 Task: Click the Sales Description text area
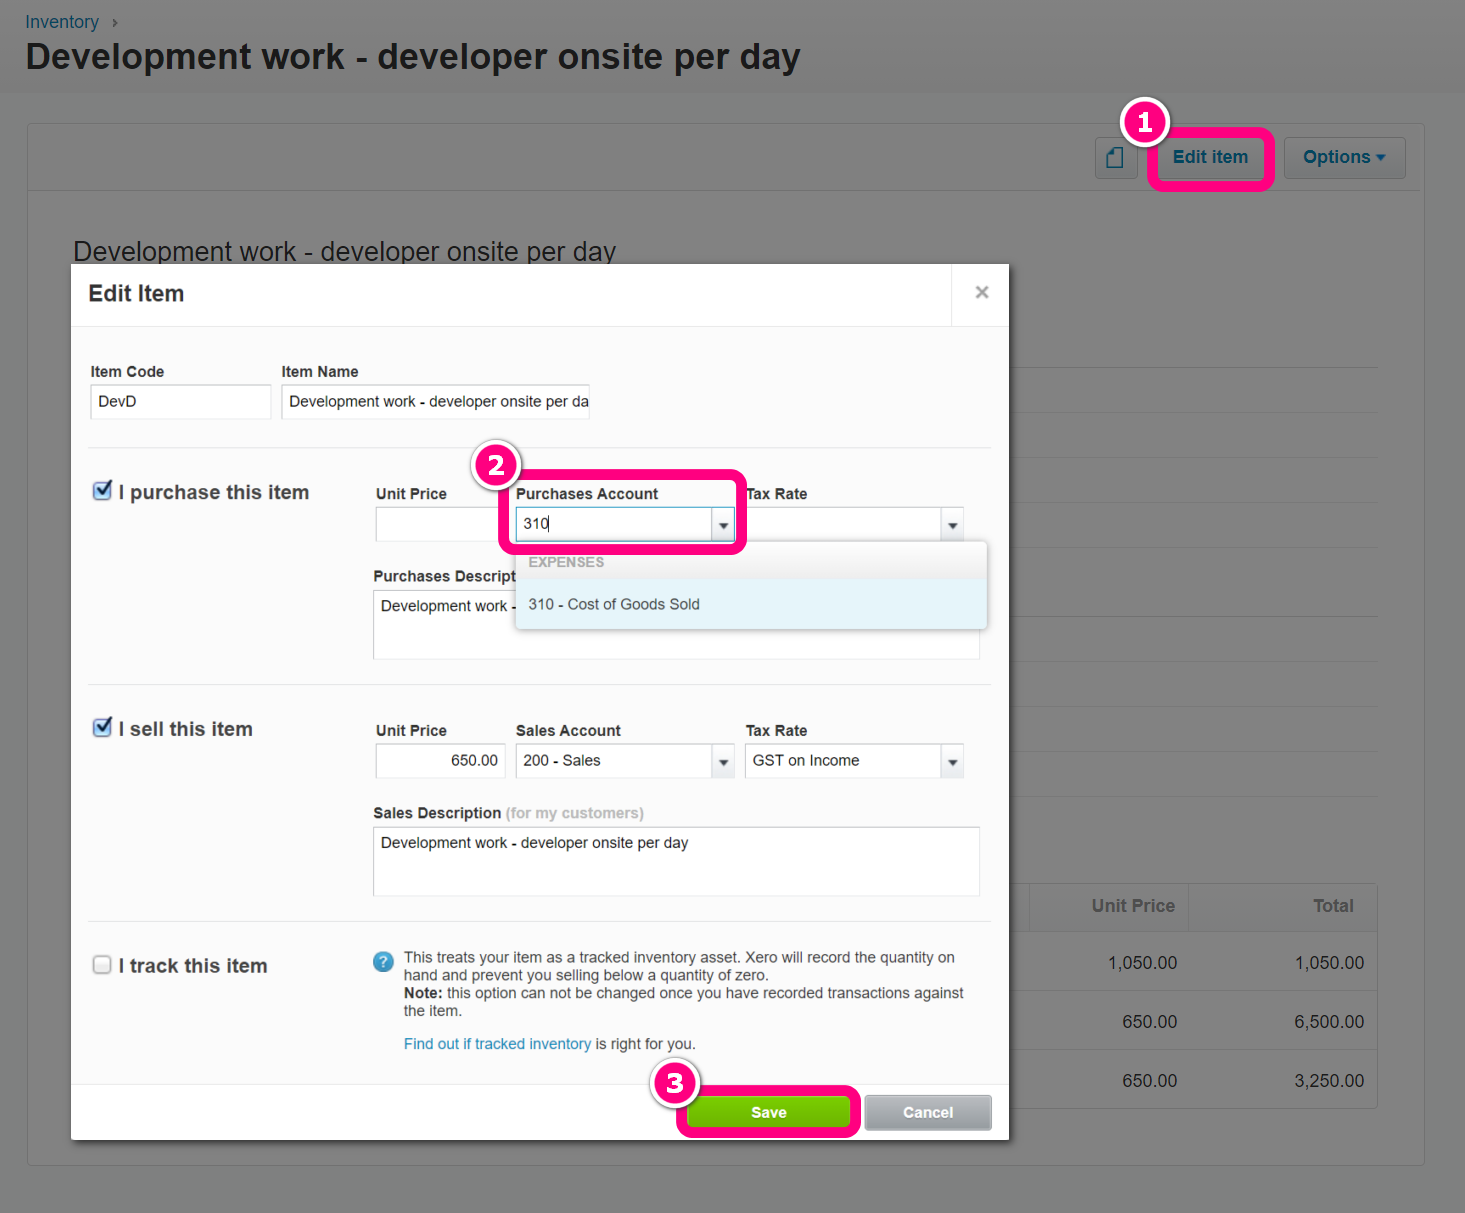pos(676,861)
